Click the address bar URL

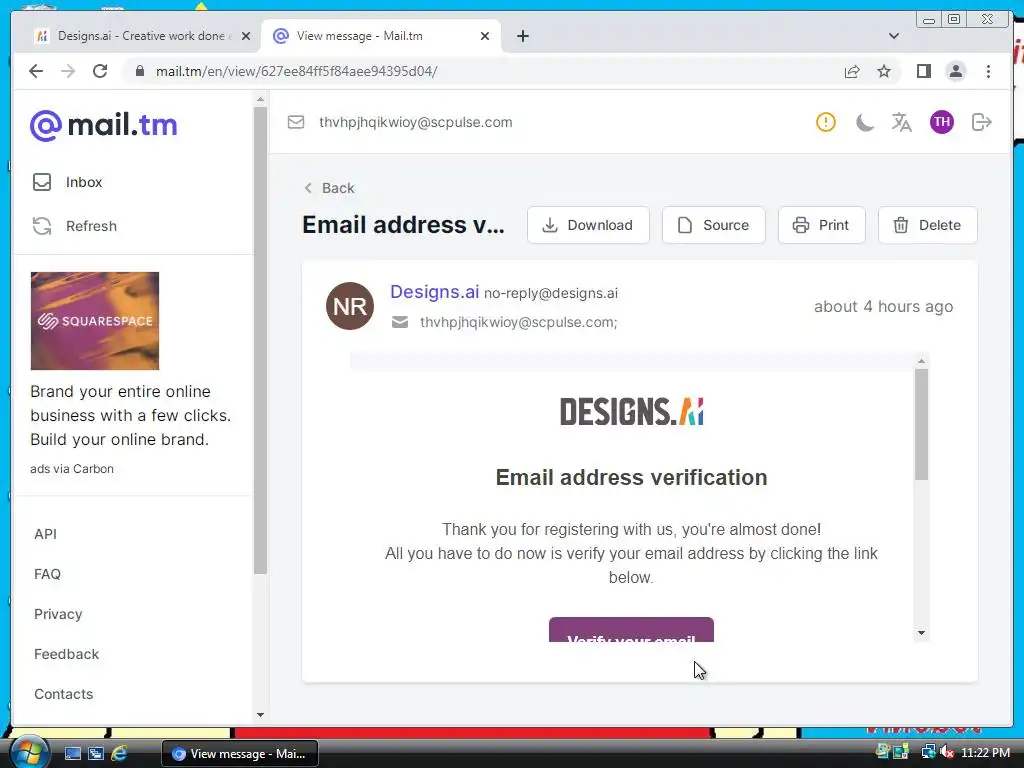(296, 71)
